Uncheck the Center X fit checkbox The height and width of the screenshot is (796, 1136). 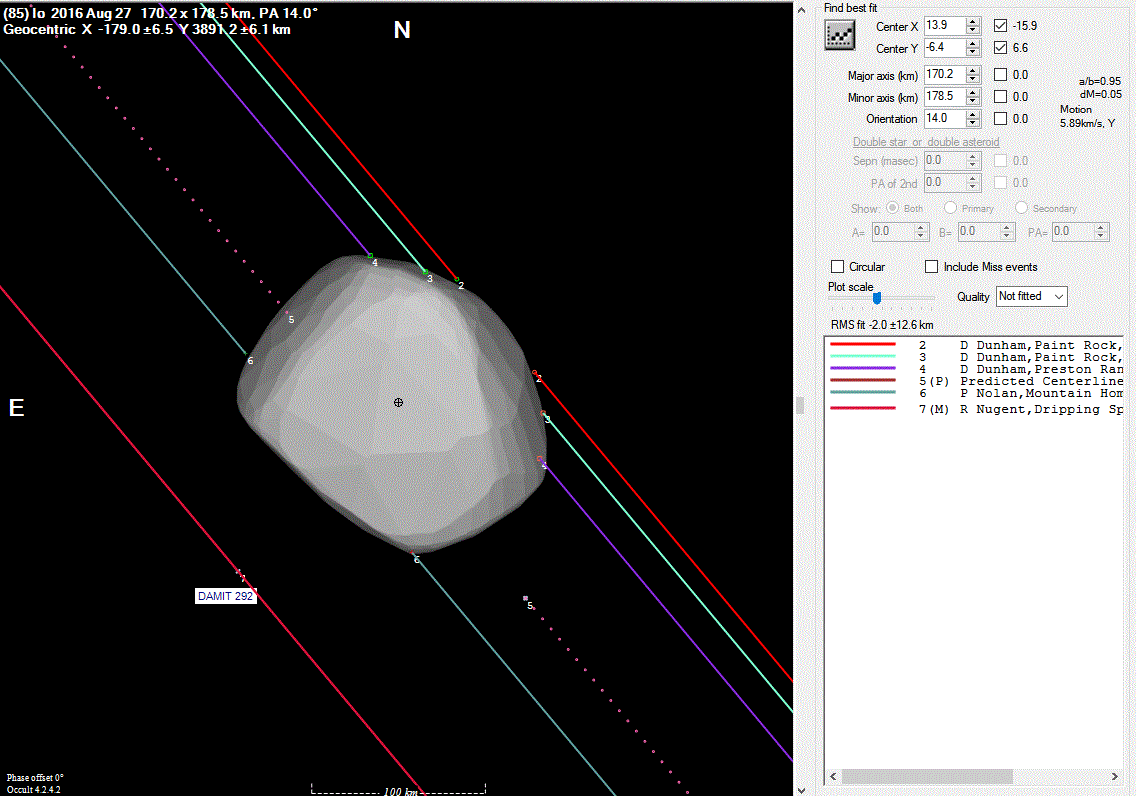[x=1001, y=26]
